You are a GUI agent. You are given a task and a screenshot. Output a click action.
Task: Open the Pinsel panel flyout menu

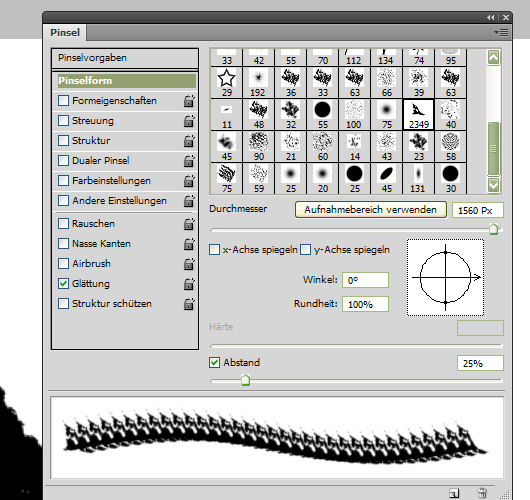click(x=501, y=33)
